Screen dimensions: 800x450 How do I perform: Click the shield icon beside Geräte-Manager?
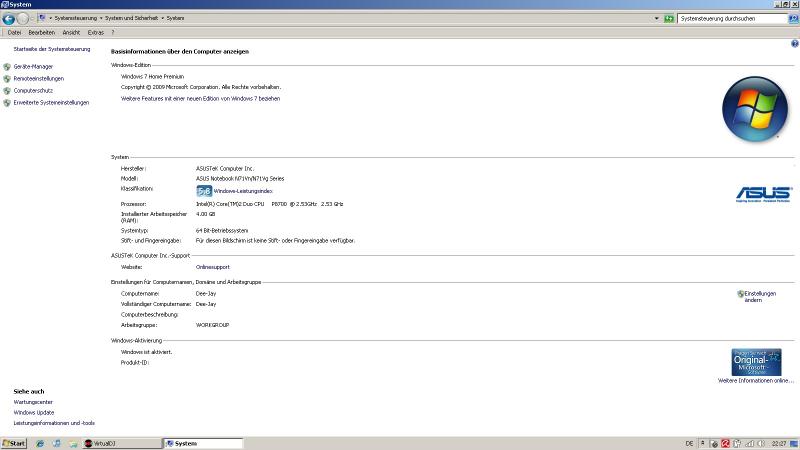pos(7,67)
